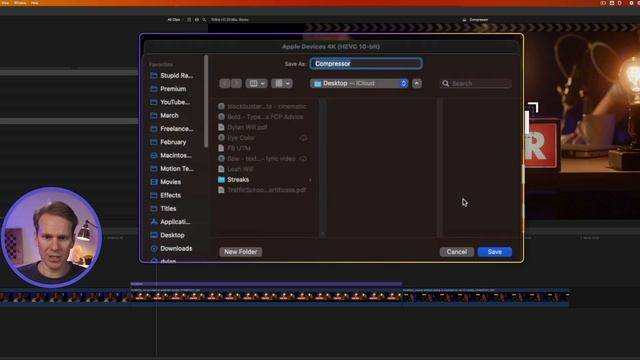Click the Save button in the dialog

click(x=495, y=252)
